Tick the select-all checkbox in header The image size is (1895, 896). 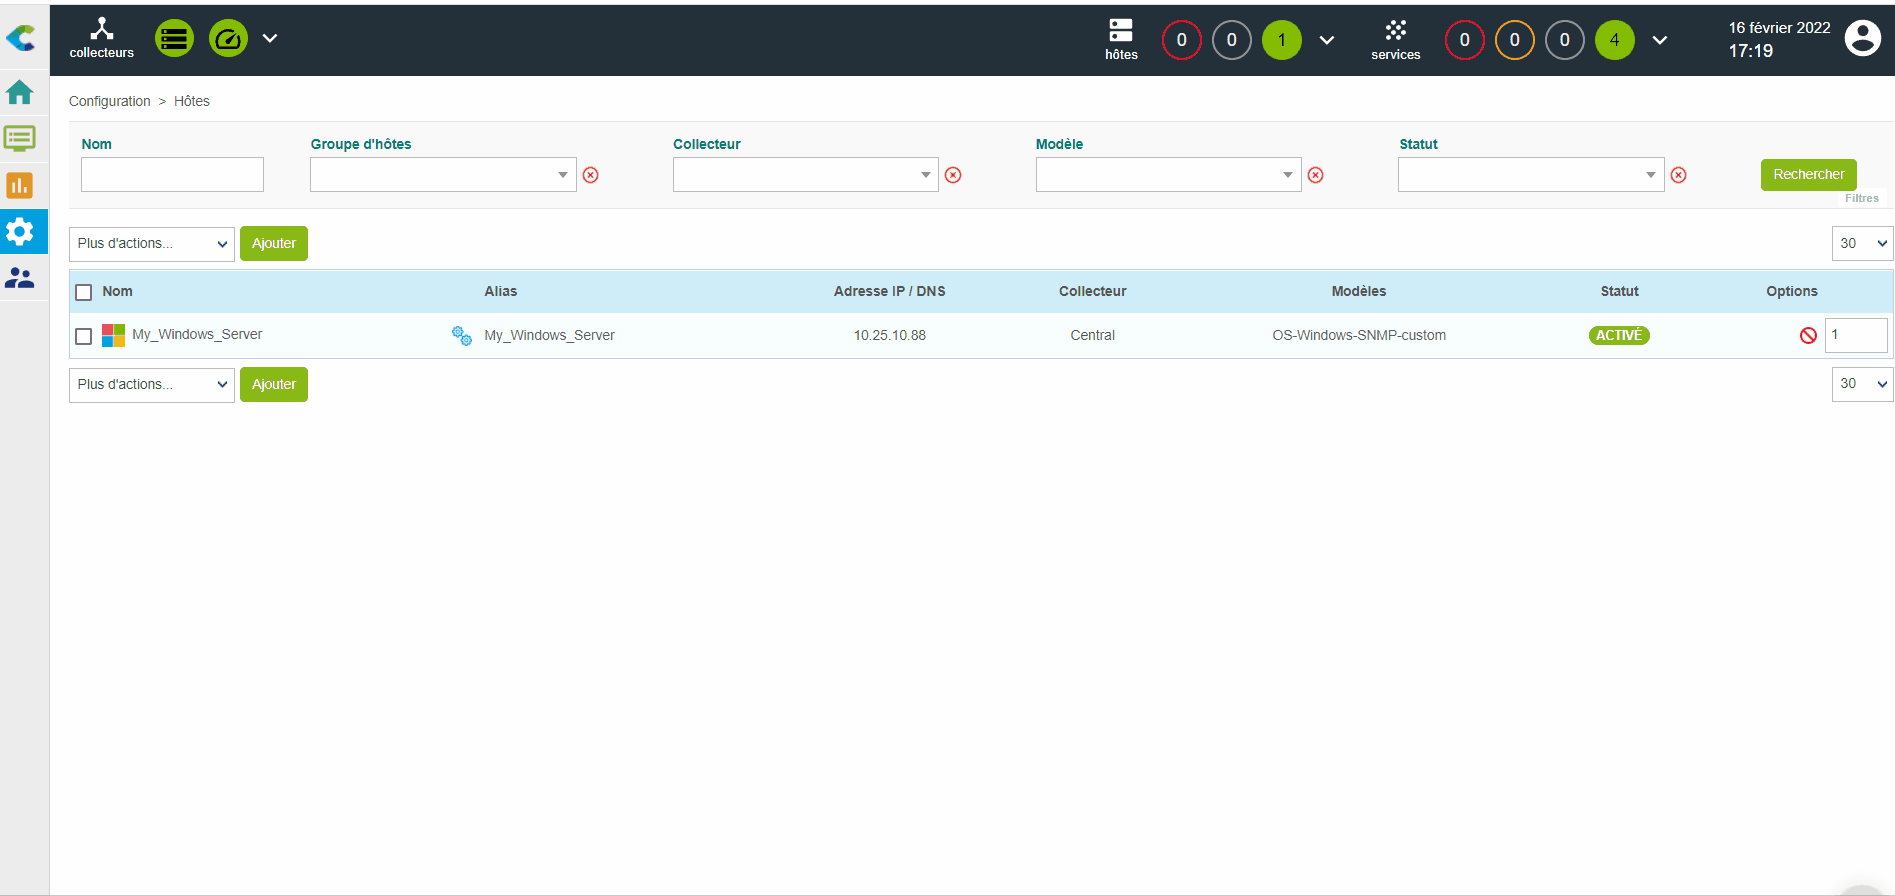tap(84, 292)
